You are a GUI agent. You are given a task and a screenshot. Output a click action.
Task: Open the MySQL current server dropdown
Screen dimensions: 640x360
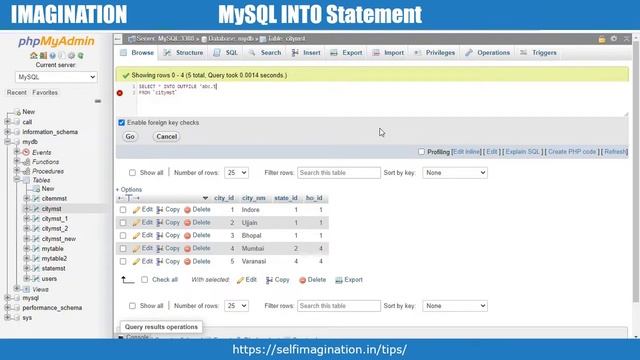(x=56, y=77)
